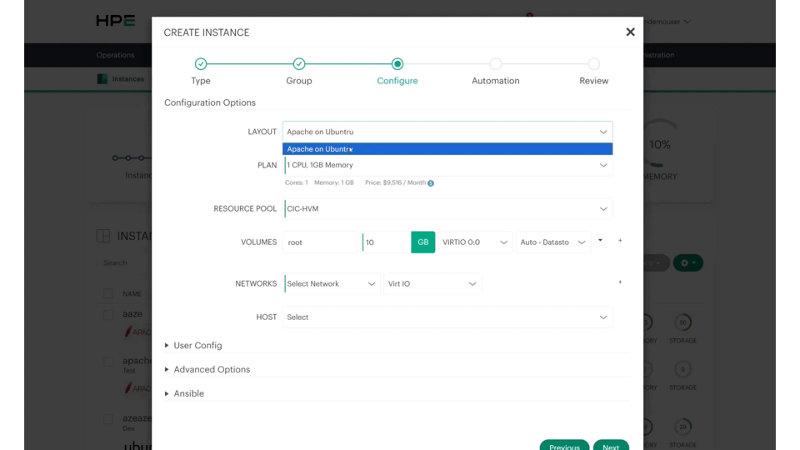Image resolution: width=800 pixels, height=450 pixels.
Task: Click the price info icon
Action: 431,183
